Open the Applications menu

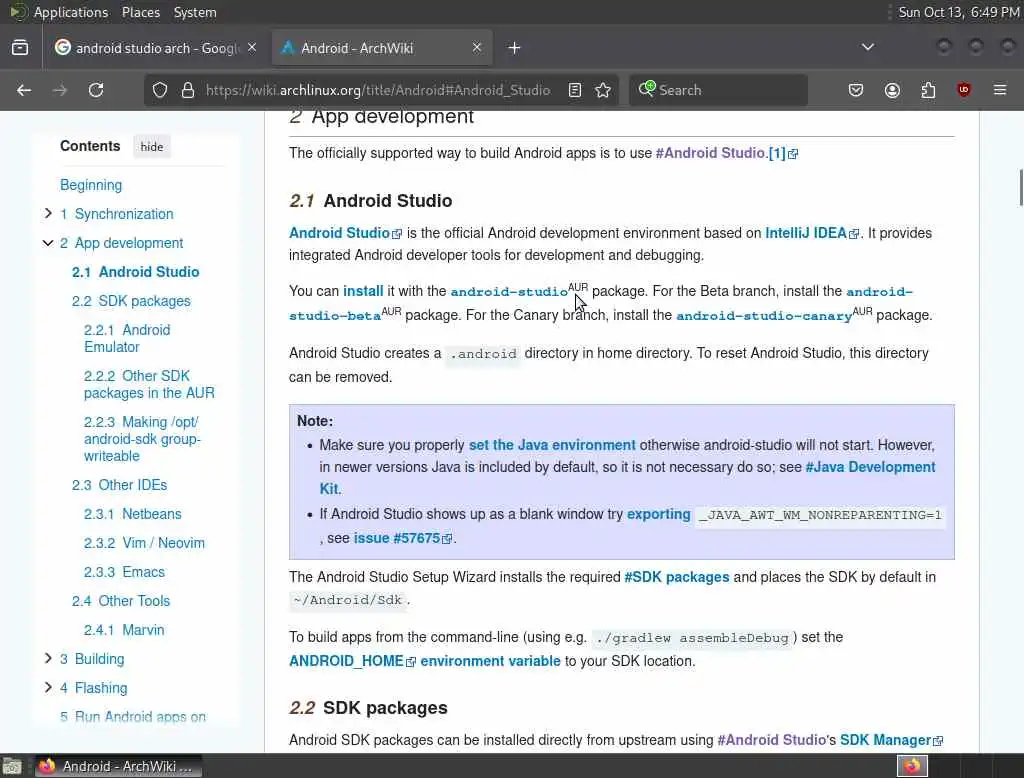(71, 12)
